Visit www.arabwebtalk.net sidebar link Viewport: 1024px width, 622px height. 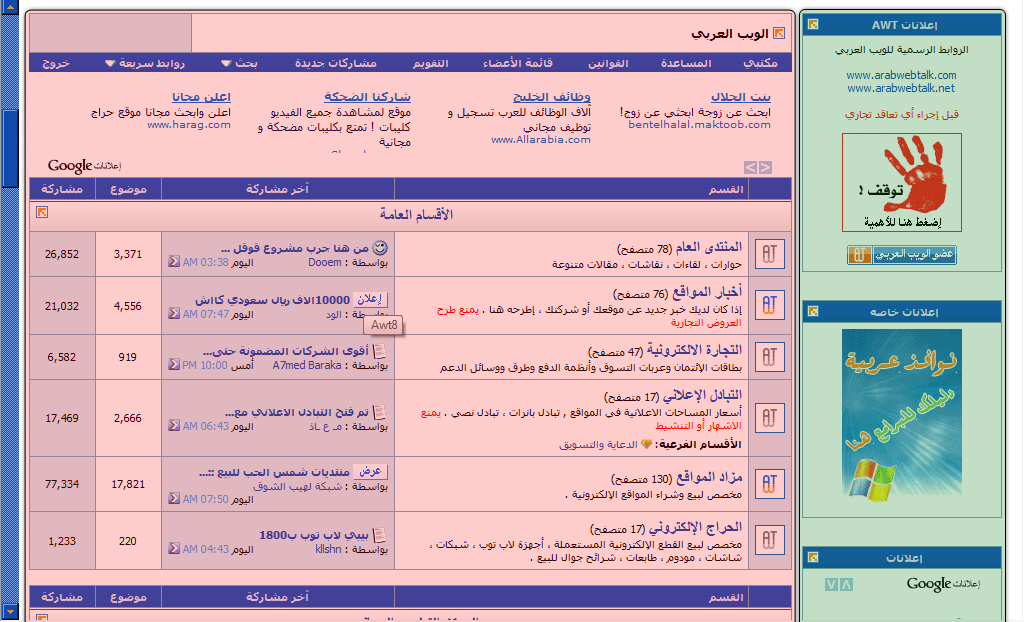tap(901, 88)
